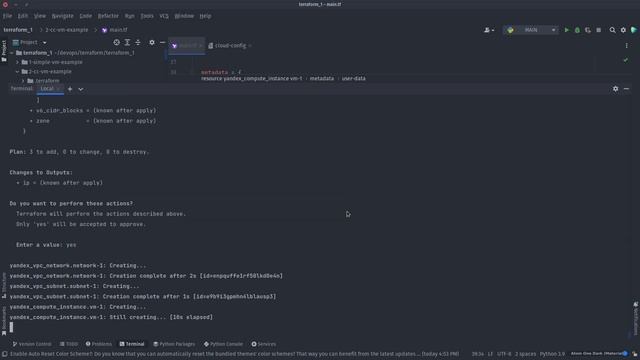Click the colorful JetBrains toolbox icon
The height and width of the screenshot is (360, 640).
point(633,30)
